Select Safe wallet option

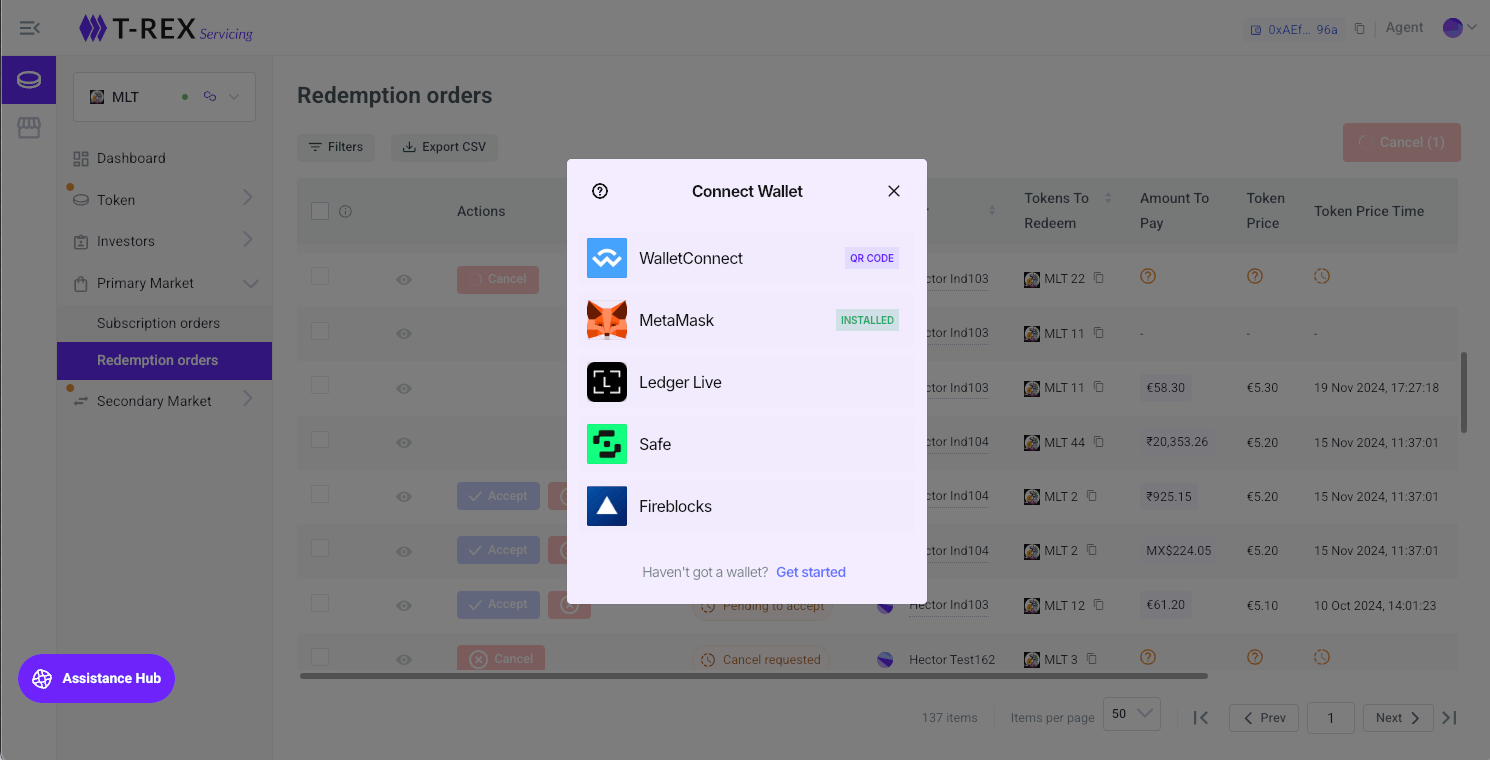(x=746, y=444)
